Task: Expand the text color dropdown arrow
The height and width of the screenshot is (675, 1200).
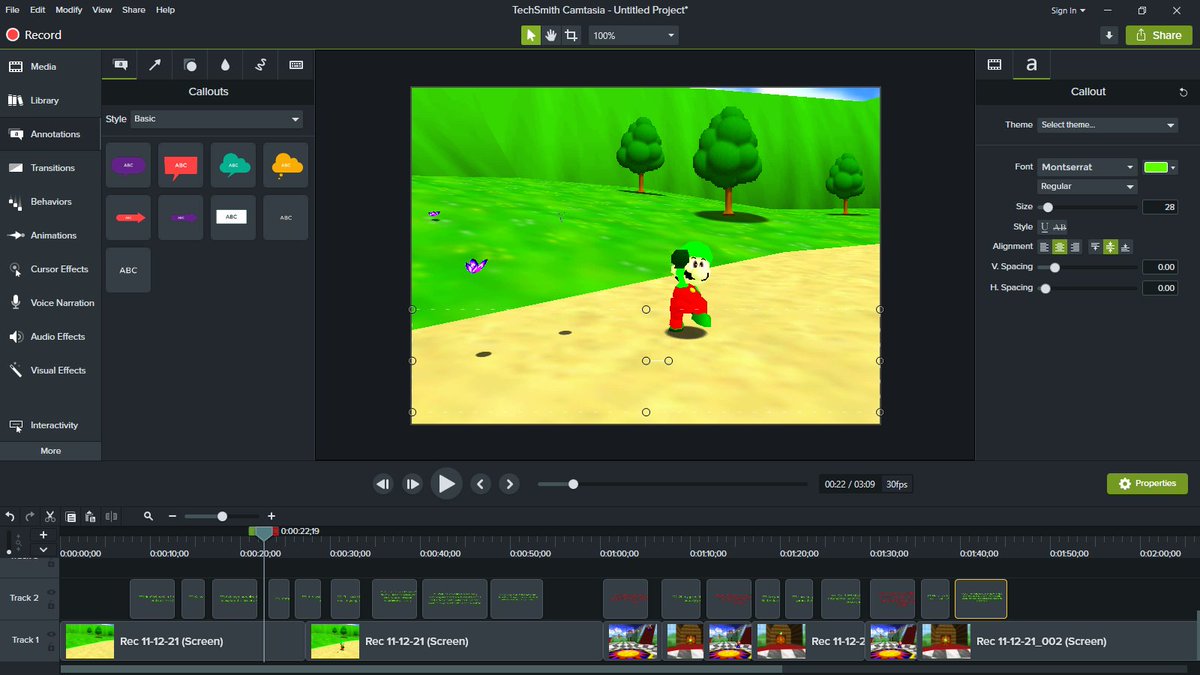Action: pos(1173,167)
